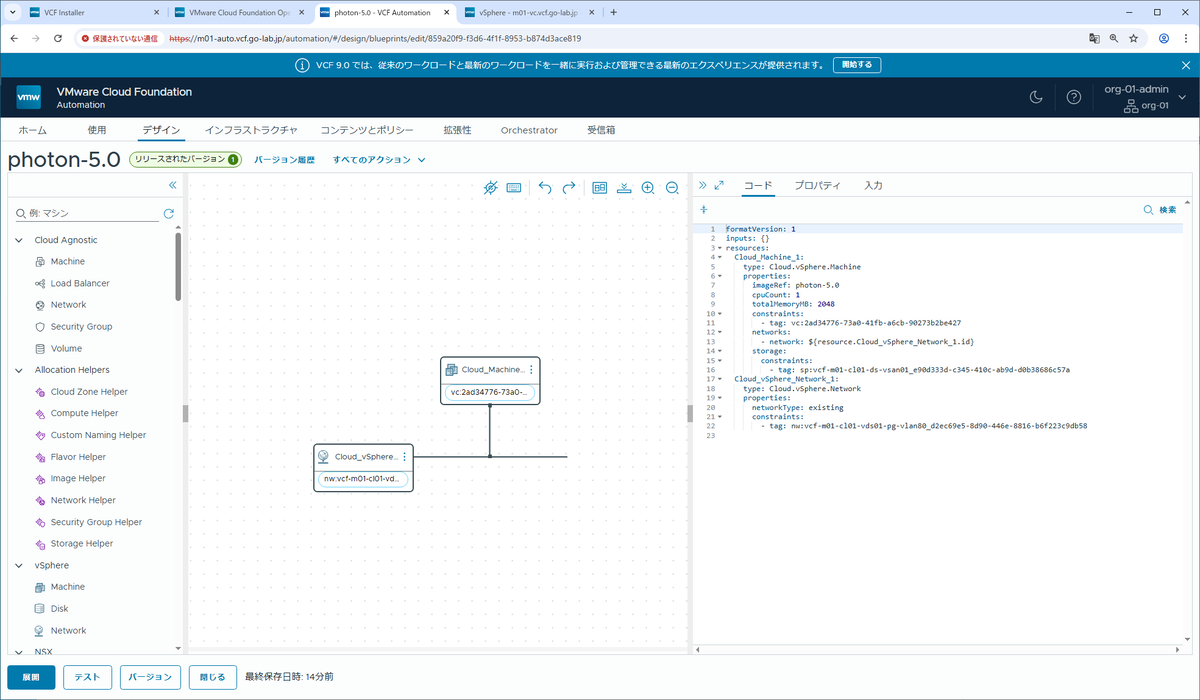Toggle connector visibility icon on canvas toolbar

[490, 187]
